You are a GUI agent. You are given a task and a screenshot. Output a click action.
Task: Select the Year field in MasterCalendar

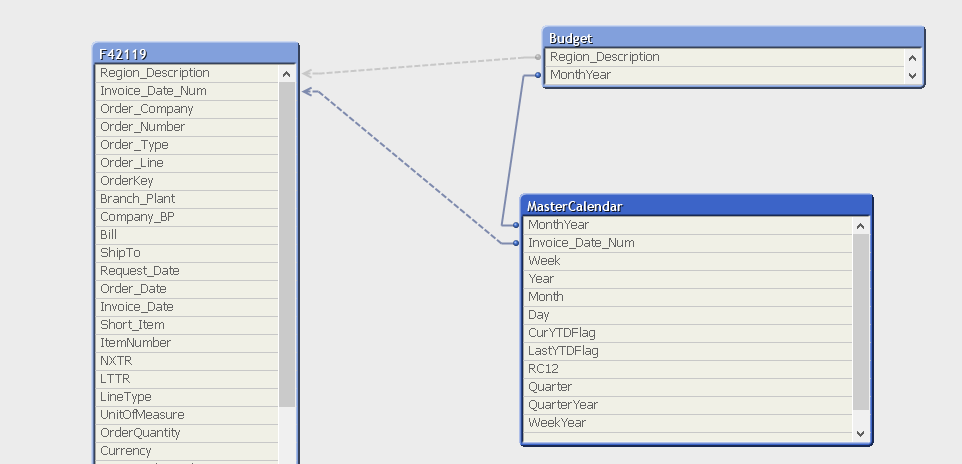(x=688, y=279)
